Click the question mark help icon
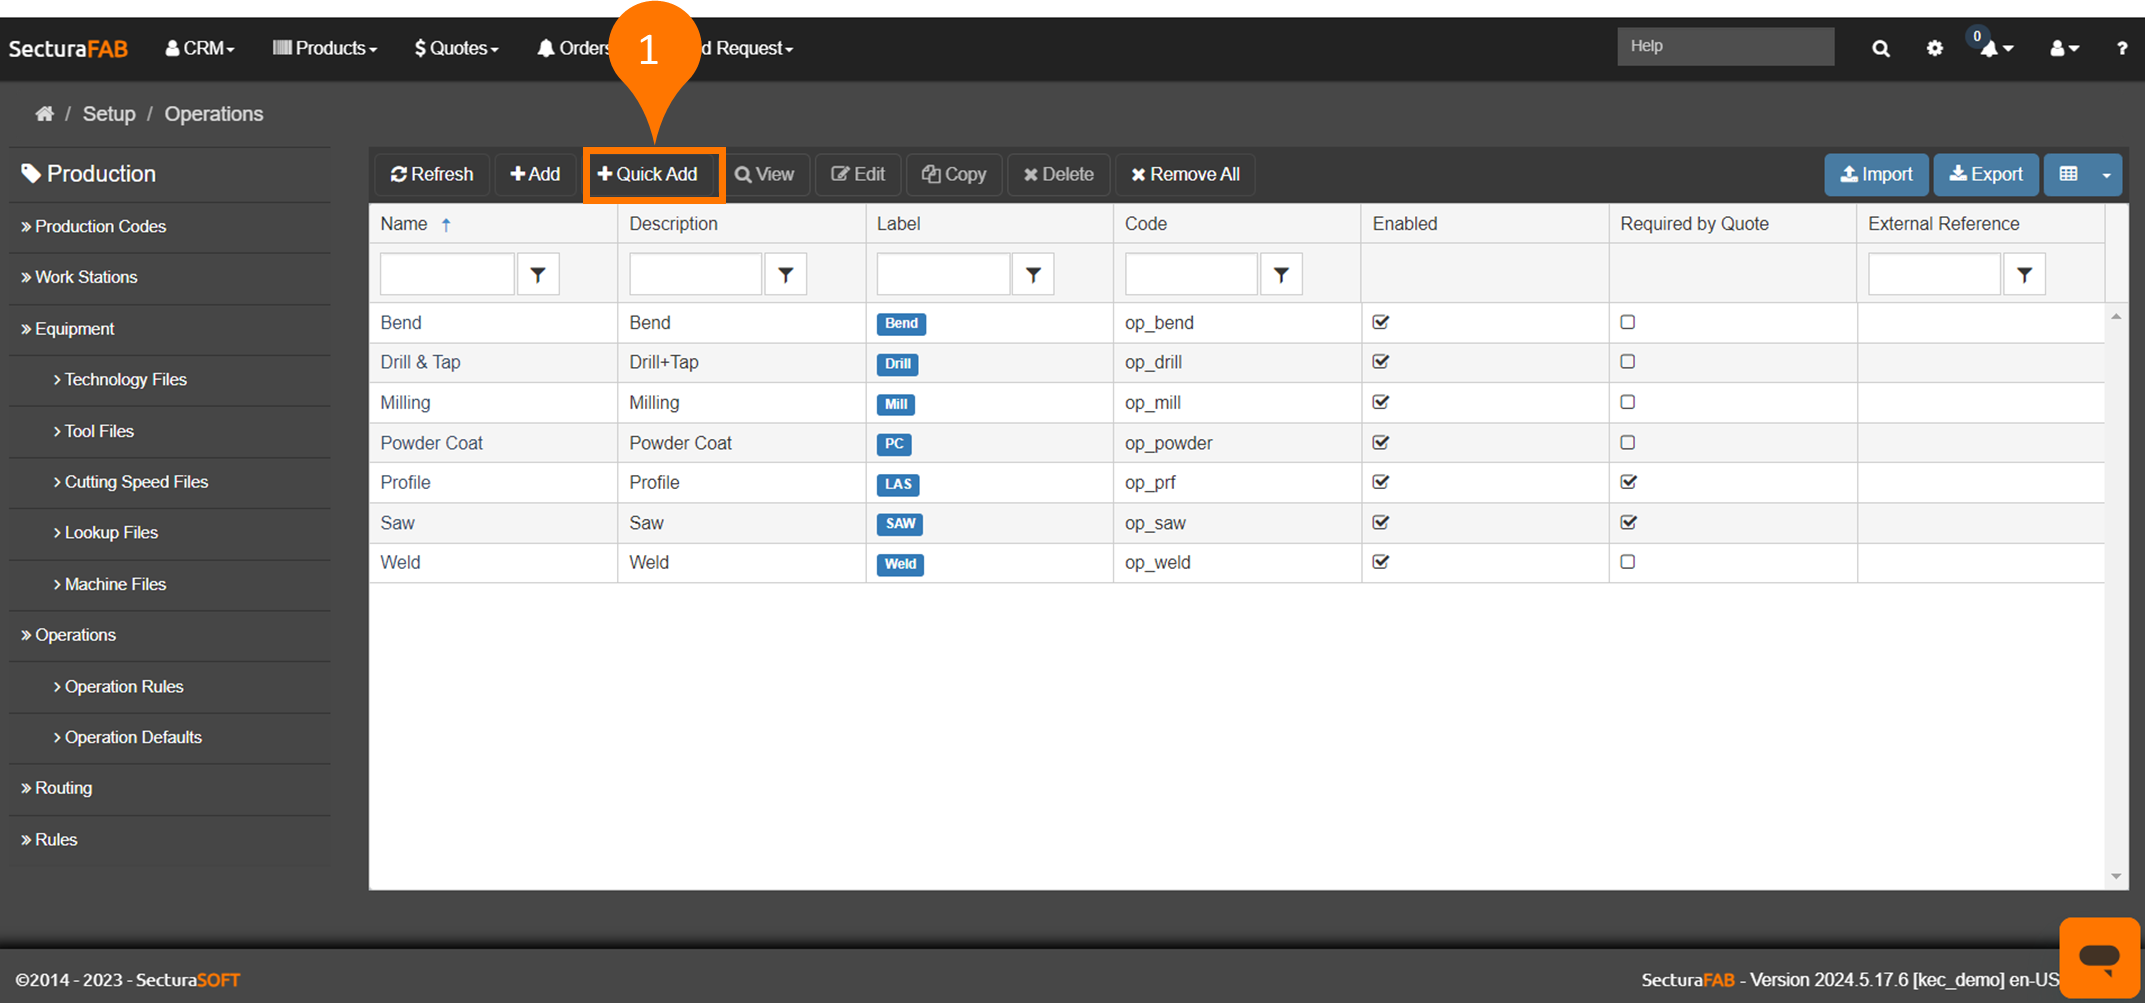 coord(2121,48)
